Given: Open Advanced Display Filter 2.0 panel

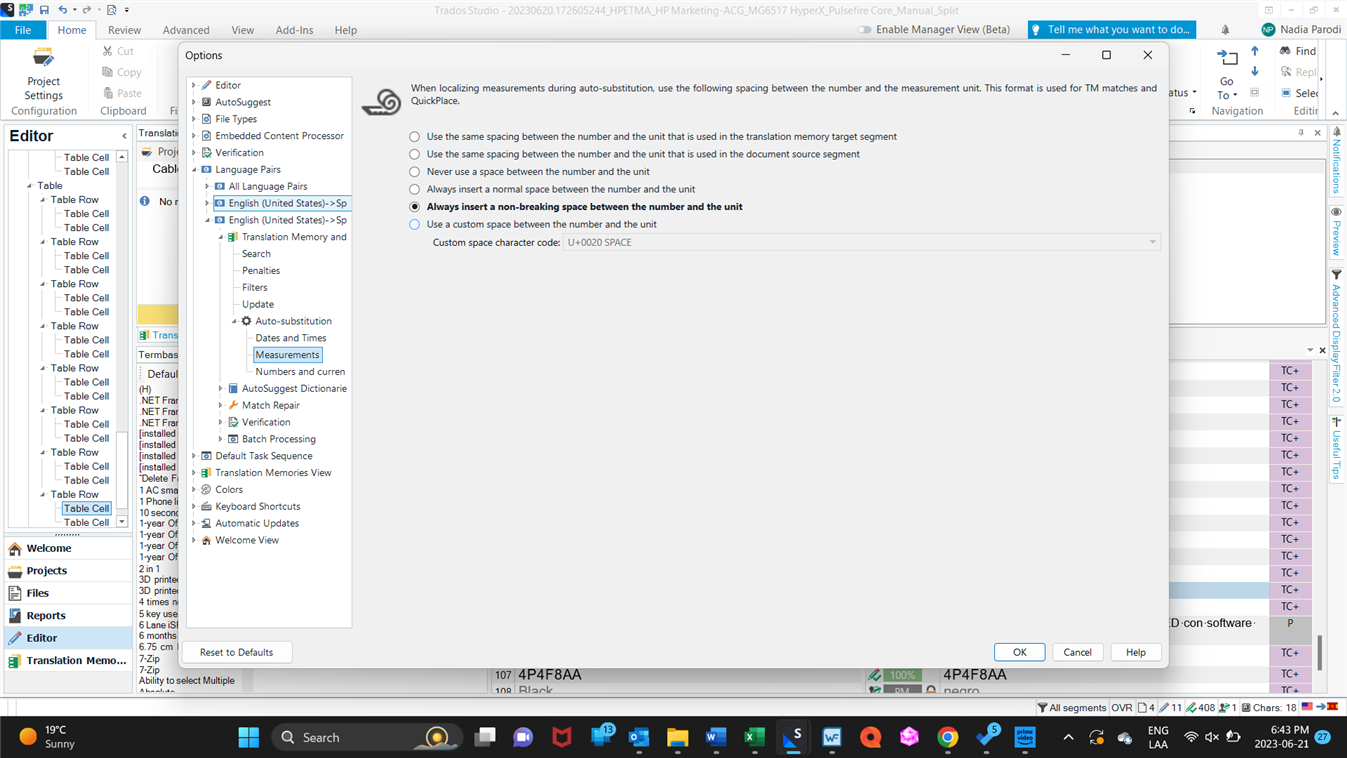Looking at the screenshot, I should point(1336,336).
